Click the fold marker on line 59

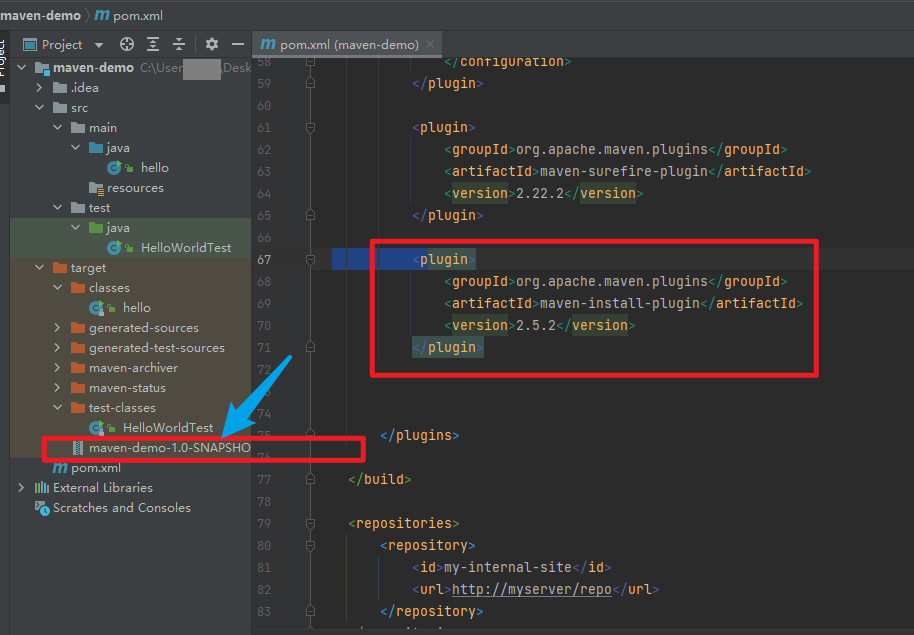(310, 83)
